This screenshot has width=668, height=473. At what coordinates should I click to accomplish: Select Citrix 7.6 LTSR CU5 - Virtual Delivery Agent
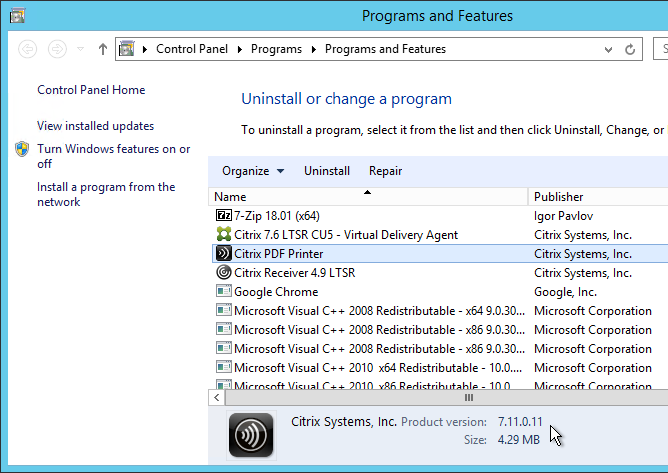(x=346, y=235)
